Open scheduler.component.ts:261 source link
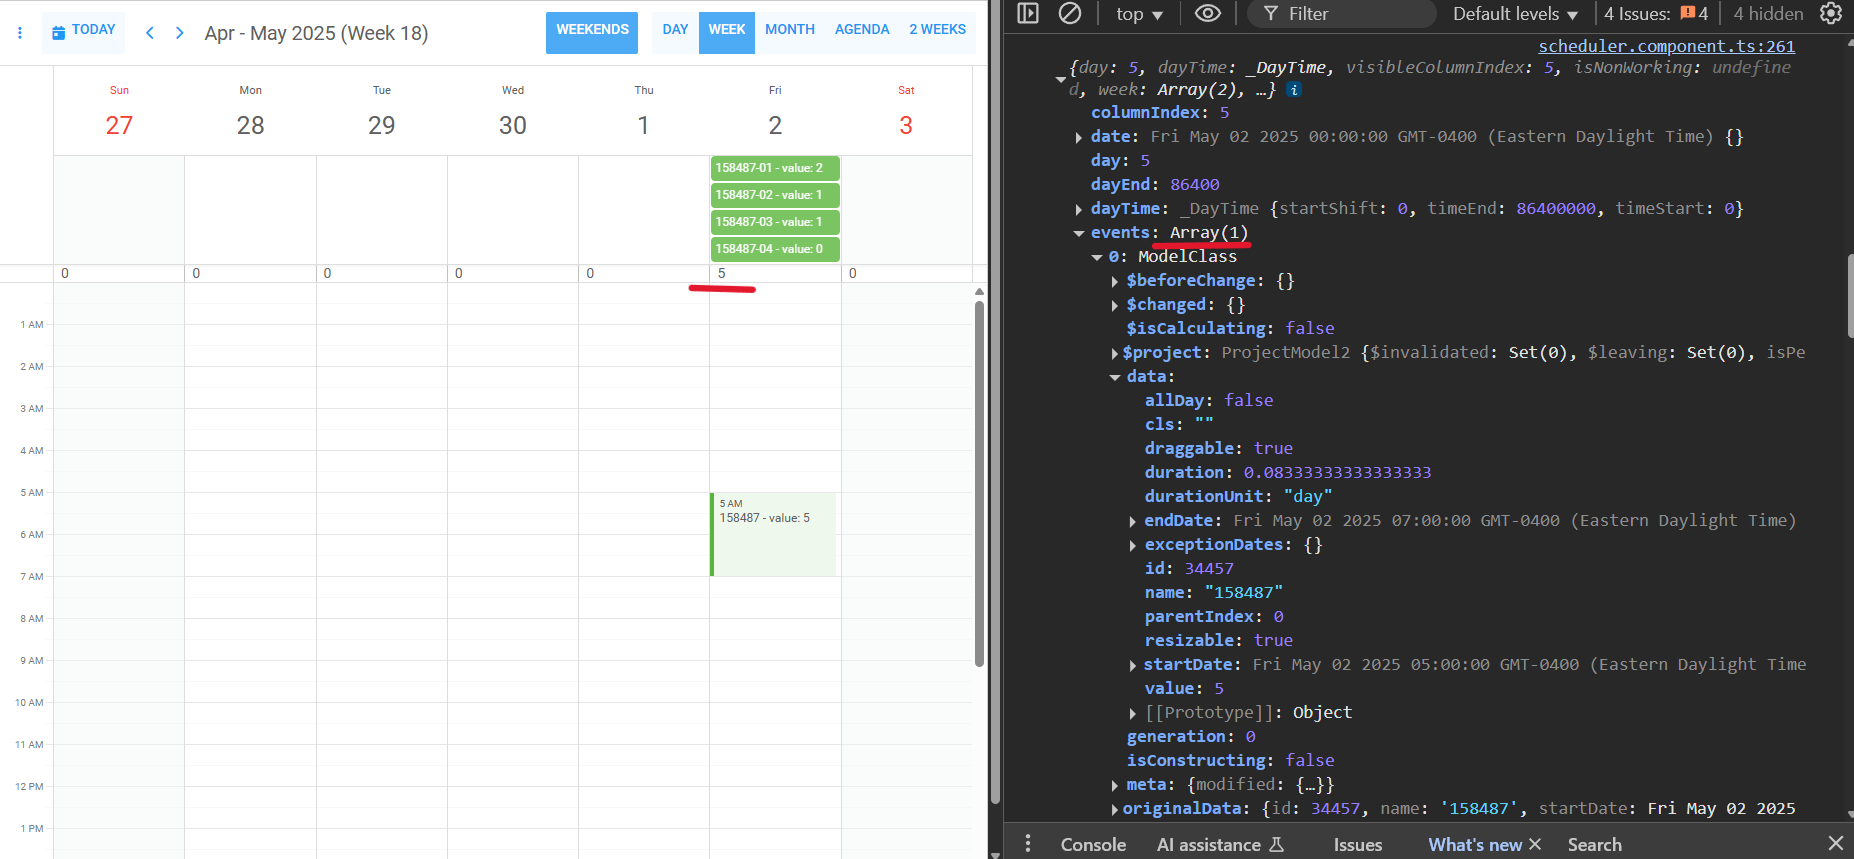Screen dimensions: 1854x859 (x=1666, y=46)
